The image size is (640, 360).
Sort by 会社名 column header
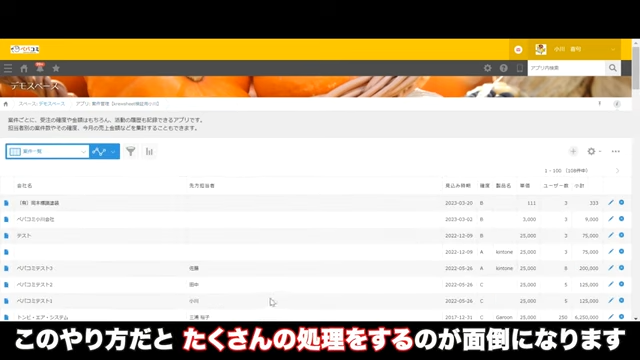pyautogui.click(x=24, y=186)
